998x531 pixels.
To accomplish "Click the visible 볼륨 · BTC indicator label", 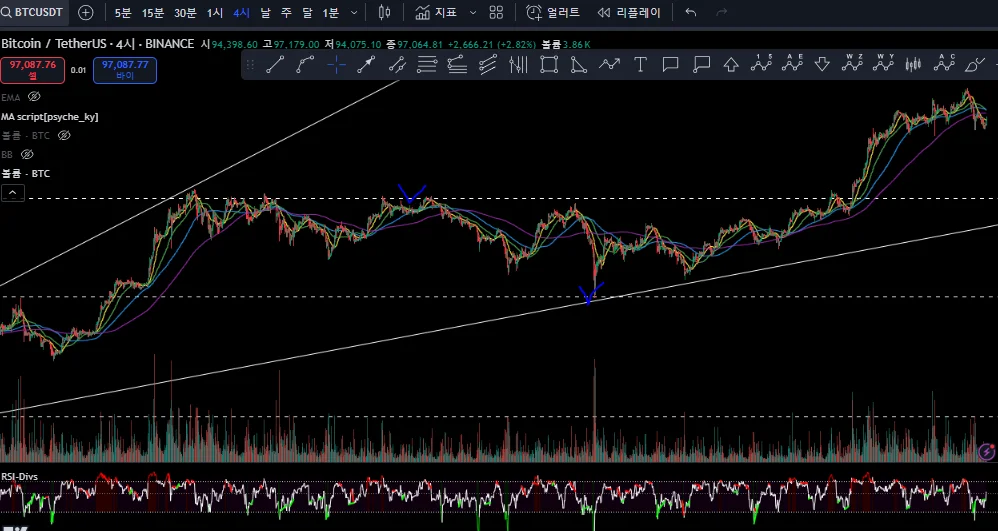I will click(x=25, y=173).
